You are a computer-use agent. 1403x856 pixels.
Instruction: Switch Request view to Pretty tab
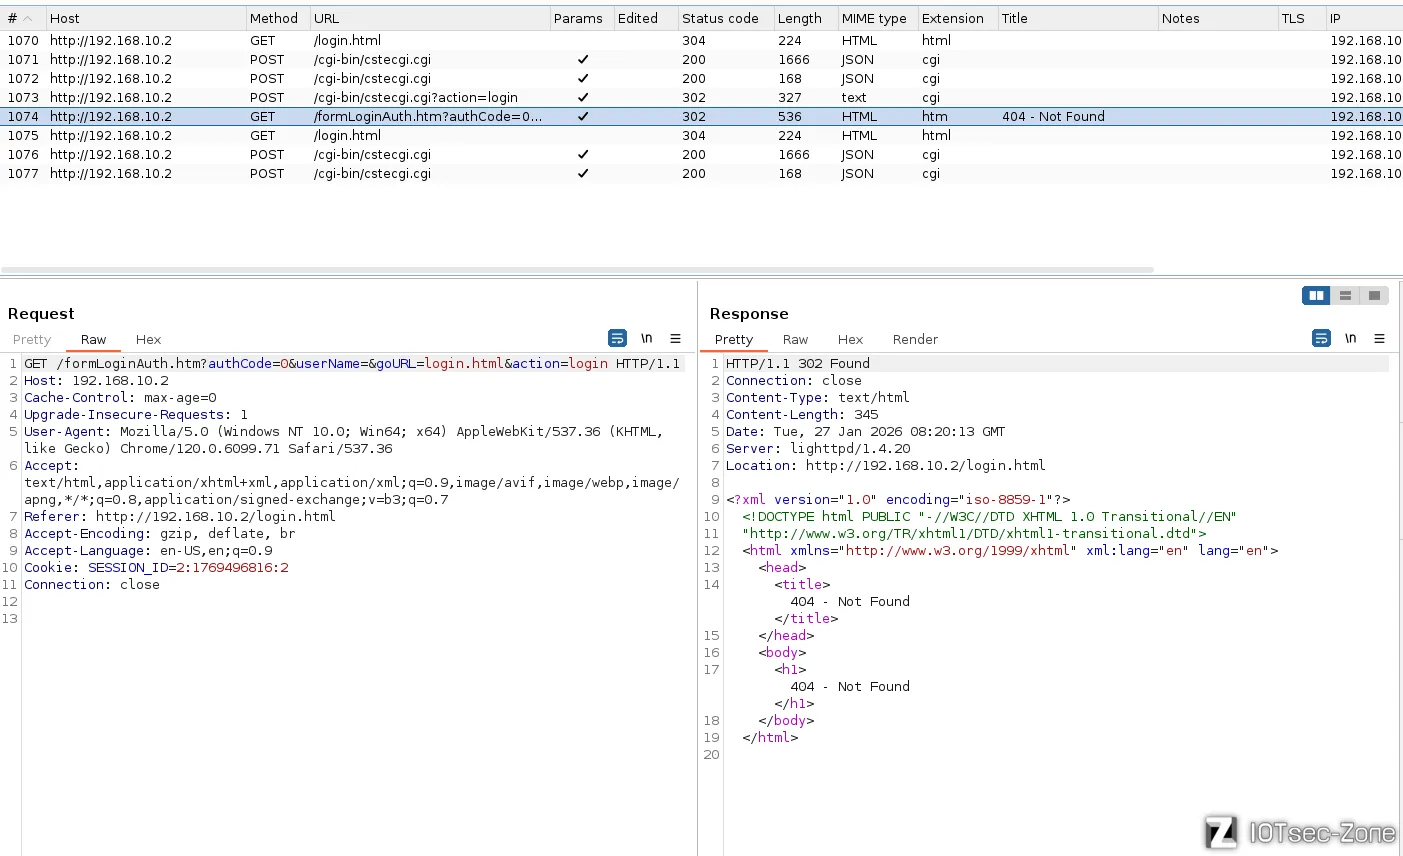pyautogui.click(x=32, y=340)
